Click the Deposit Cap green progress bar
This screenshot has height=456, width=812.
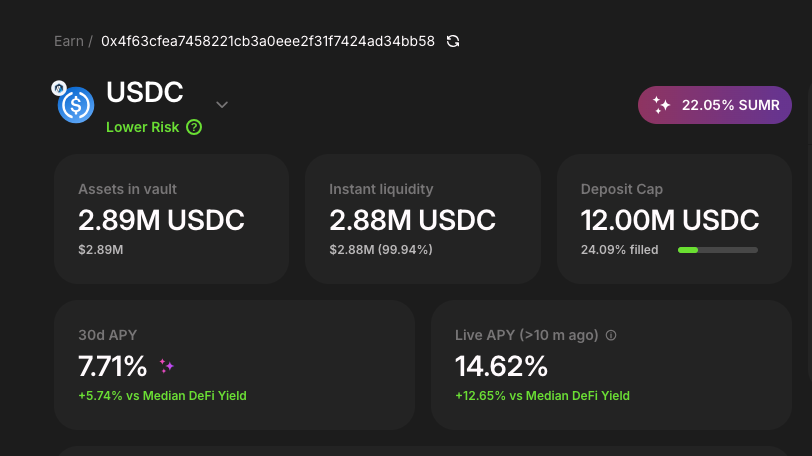(x=717, y=249)
